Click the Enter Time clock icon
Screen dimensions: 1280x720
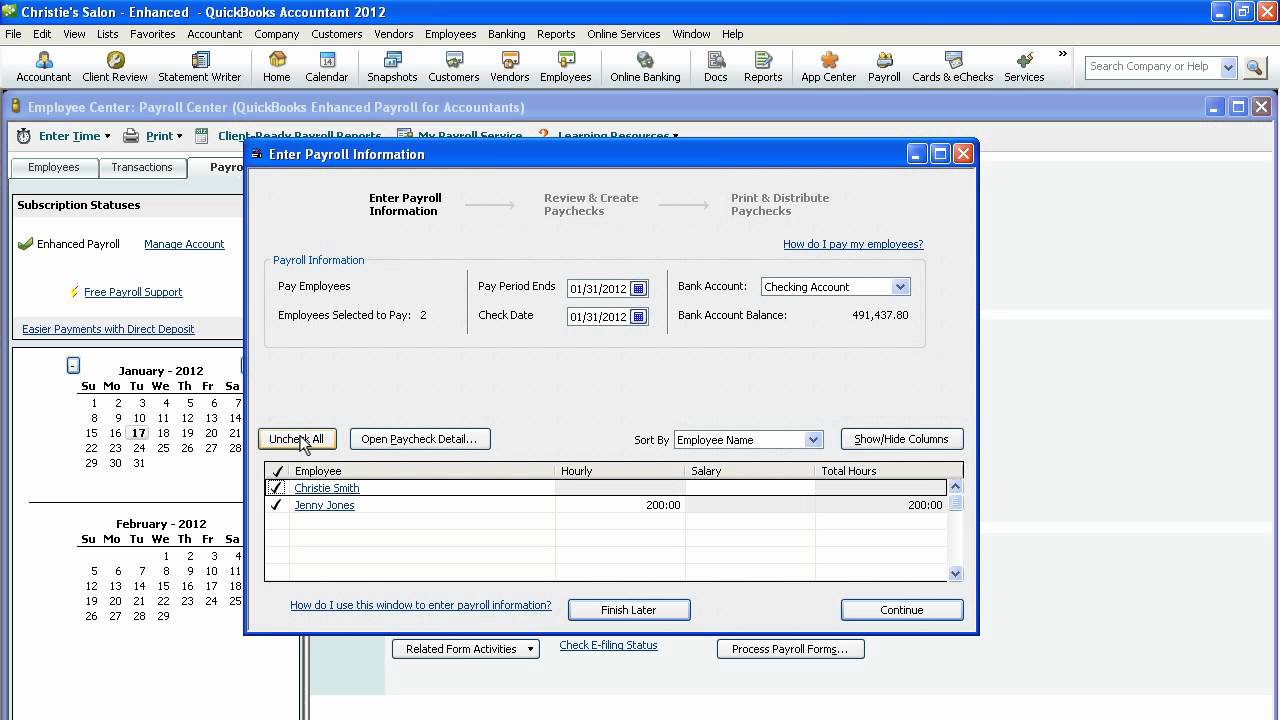(x=24, y=136)
